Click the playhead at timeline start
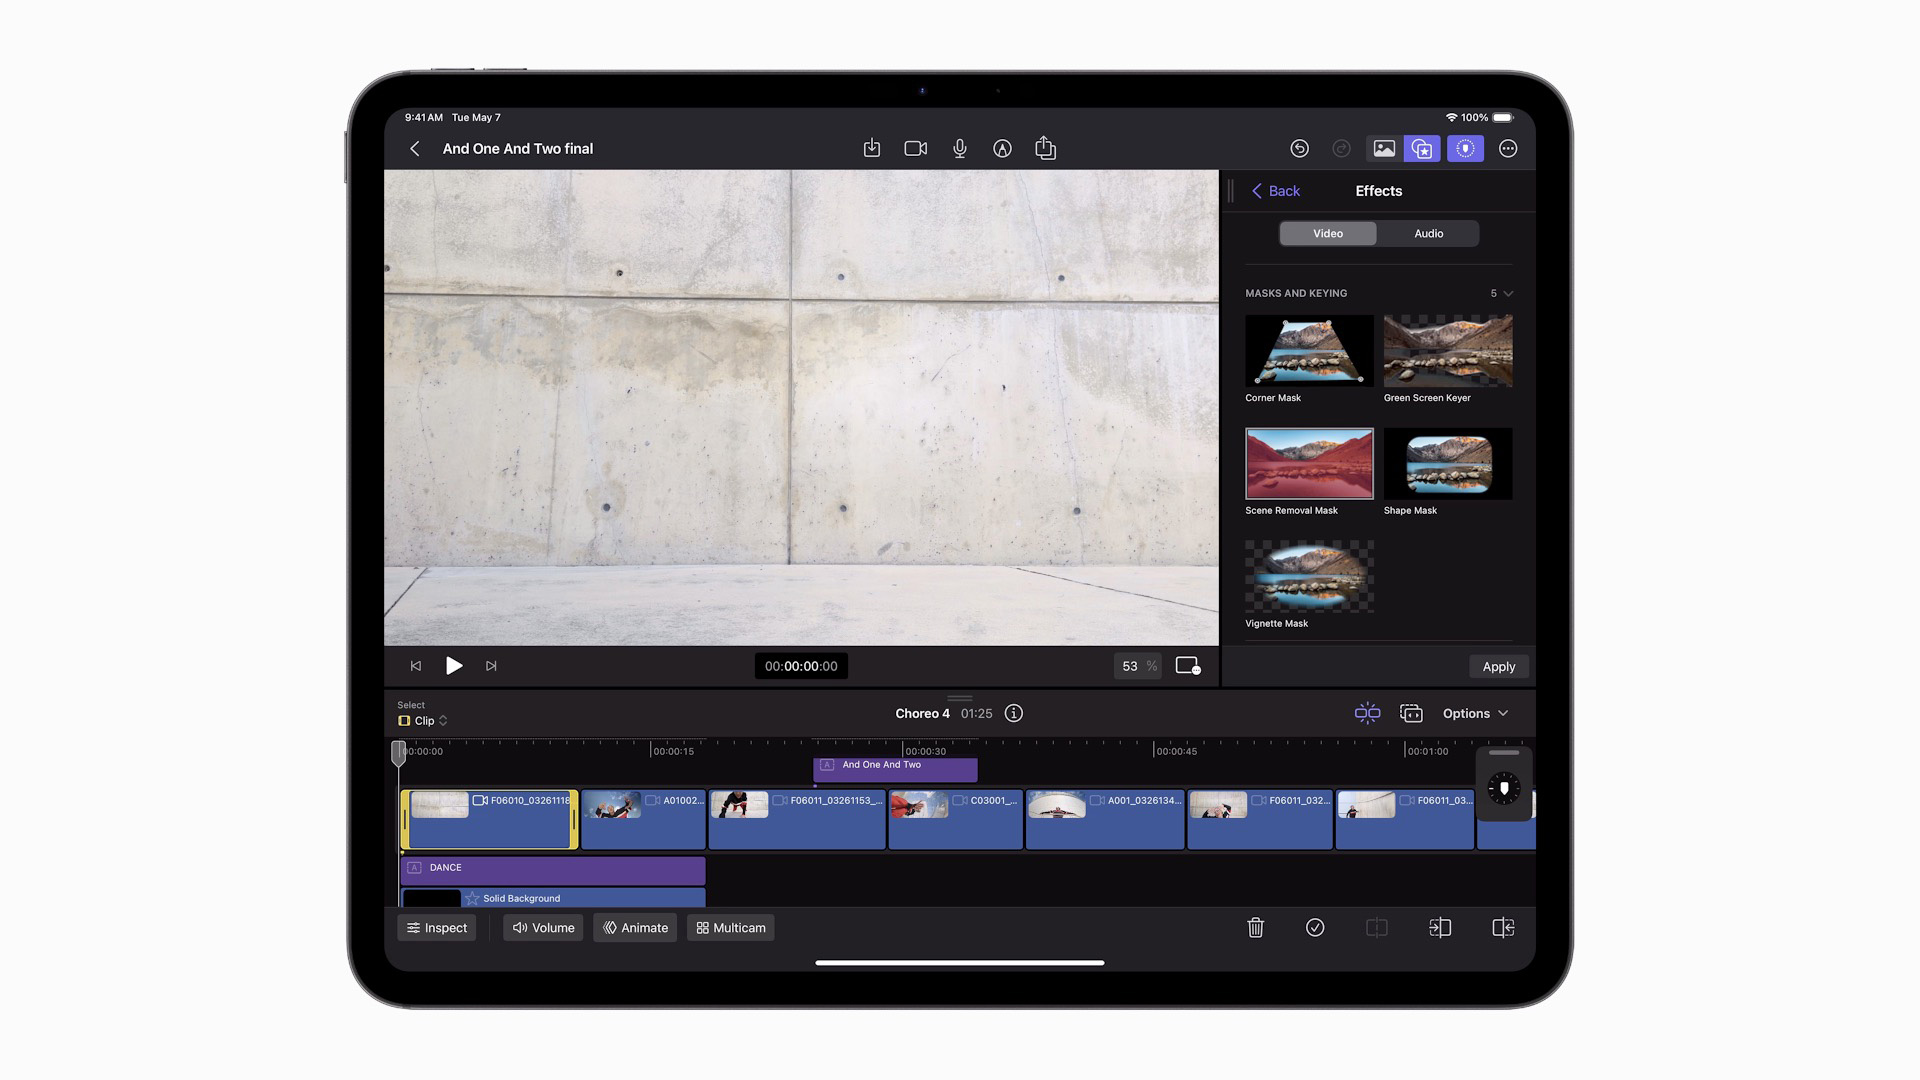 pyautogui.click(x=398, y=752)
